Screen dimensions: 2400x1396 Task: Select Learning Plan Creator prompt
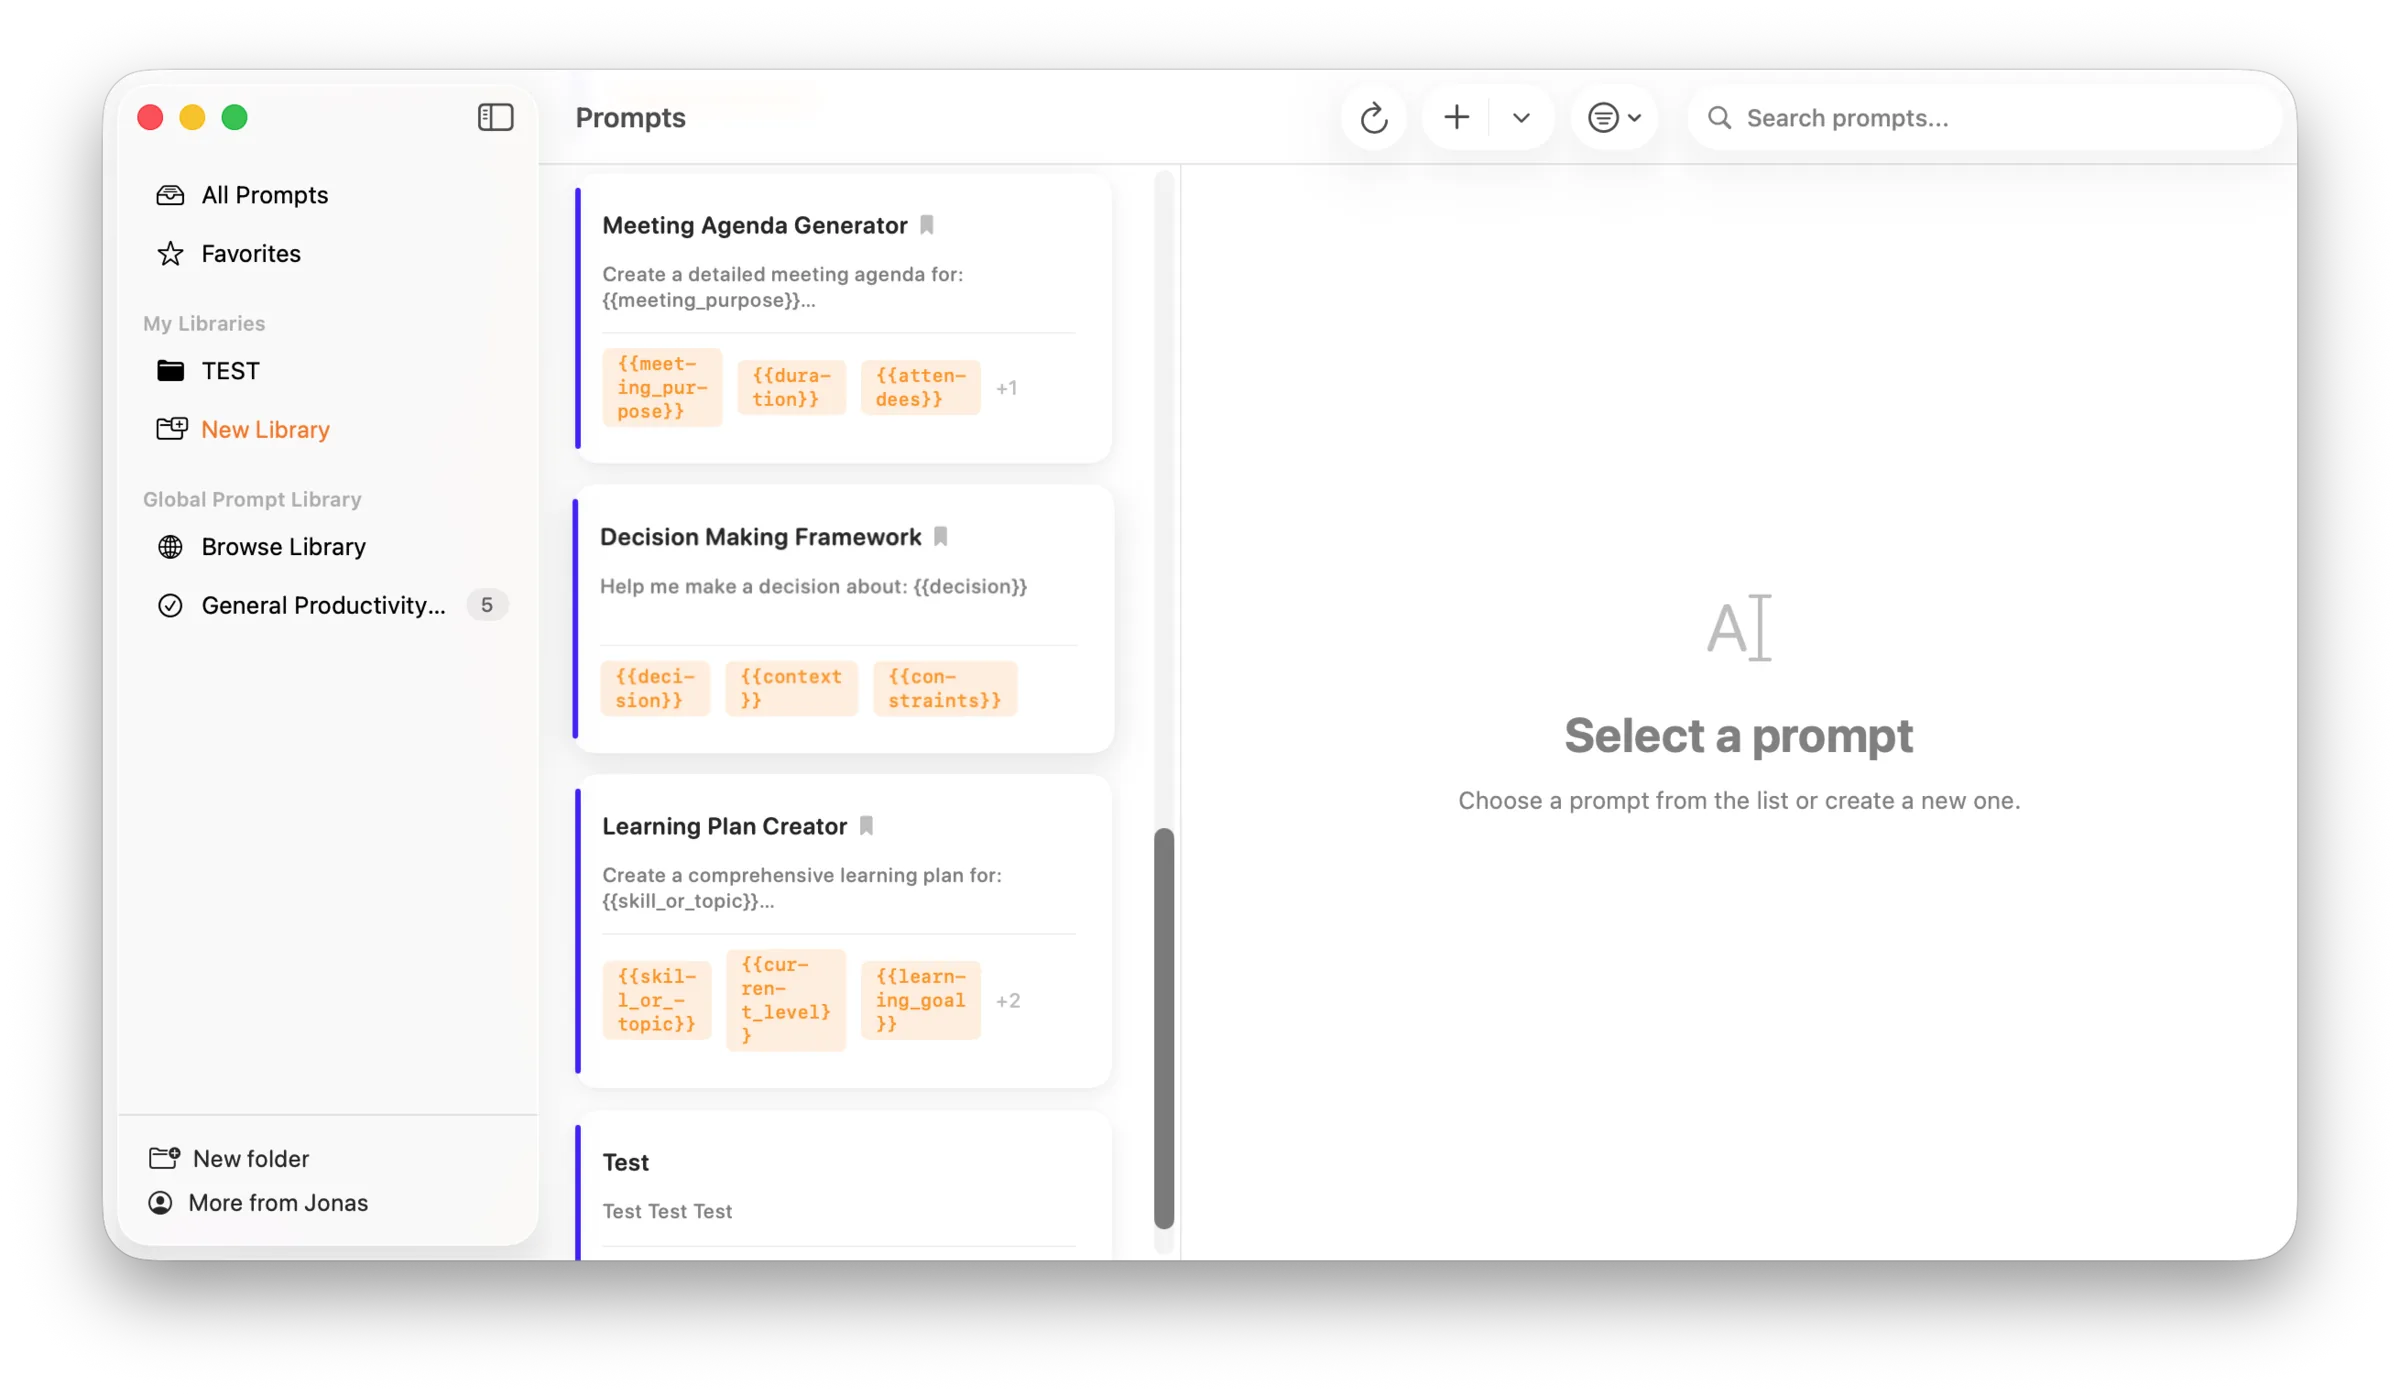click(844, 931)
